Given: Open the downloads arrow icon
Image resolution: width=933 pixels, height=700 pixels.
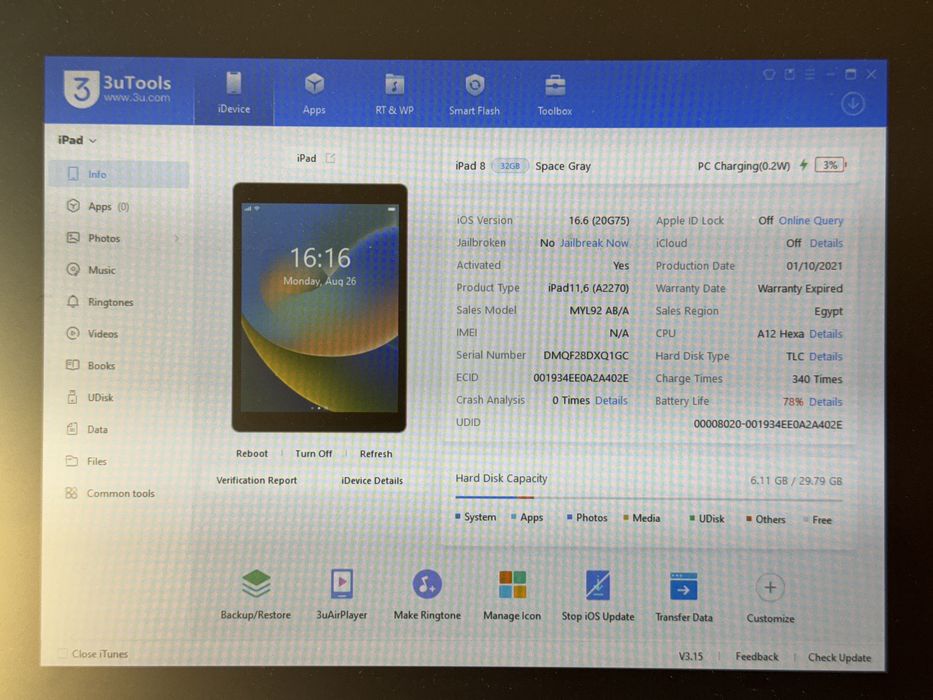Looking at the screenshot, I should (x=853, y=104).
